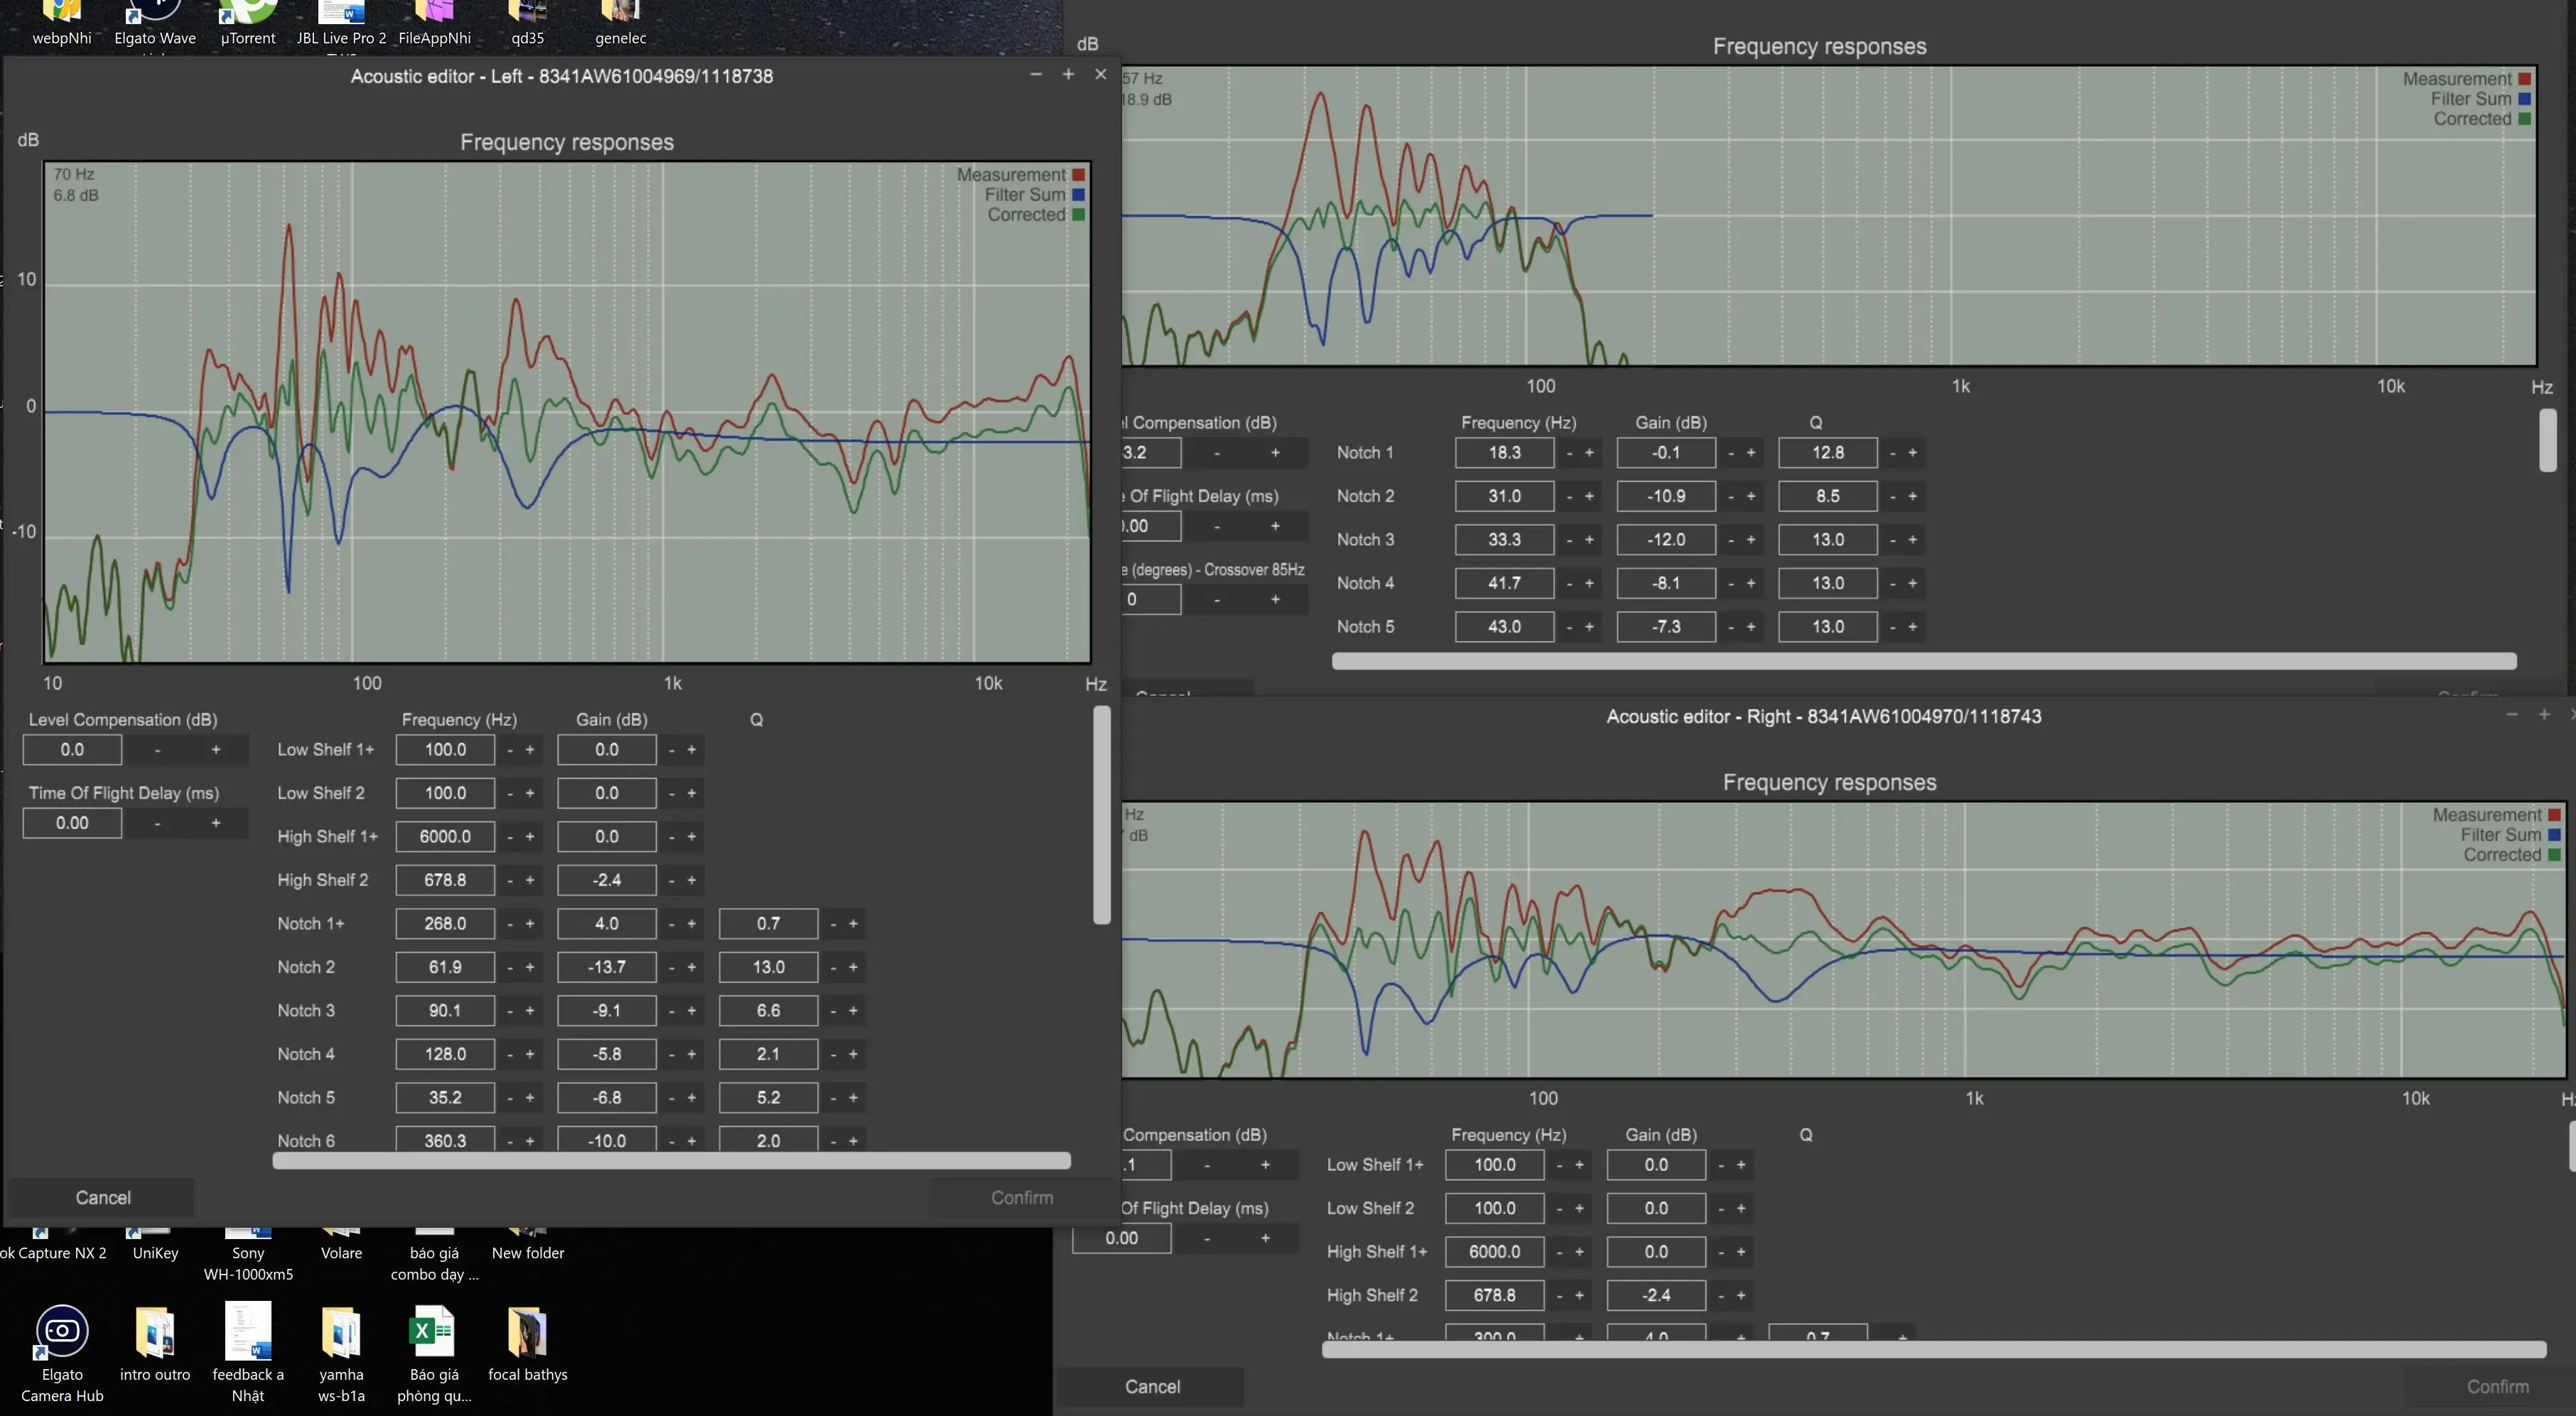Open the Báo giá phòng Excel file
The height and width of the screenshot is (1416, 2576).
pyautogui.click(x=434, y=1352)
